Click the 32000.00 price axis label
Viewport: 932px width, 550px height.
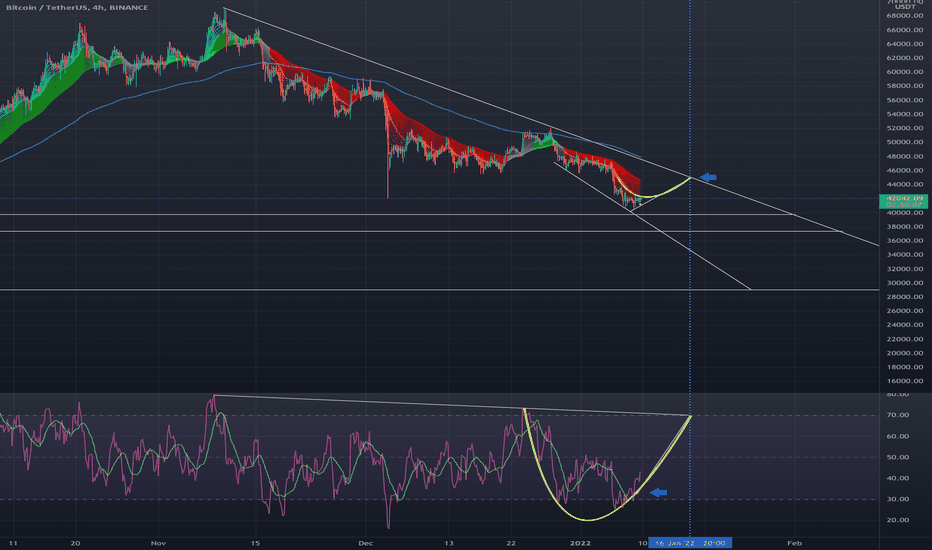905,269
